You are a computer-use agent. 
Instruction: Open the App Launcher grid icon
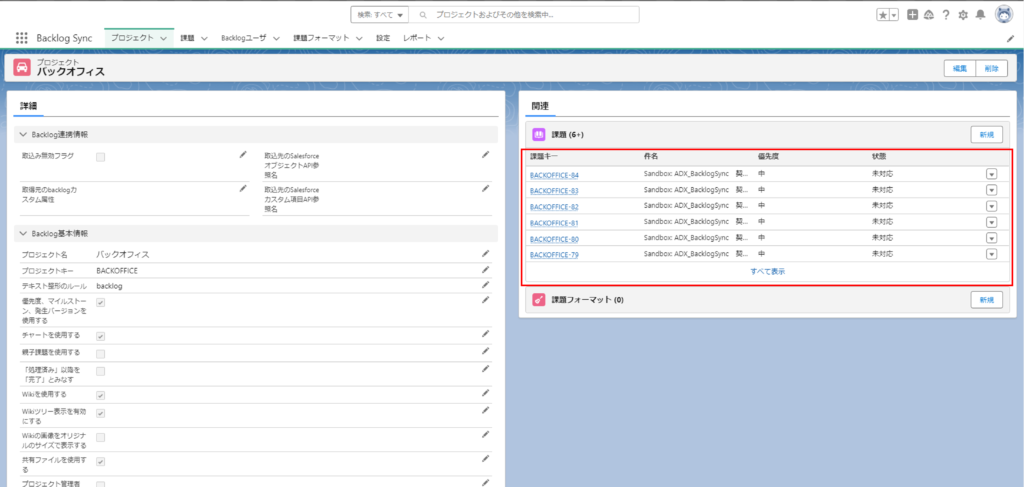coord(22,38)
